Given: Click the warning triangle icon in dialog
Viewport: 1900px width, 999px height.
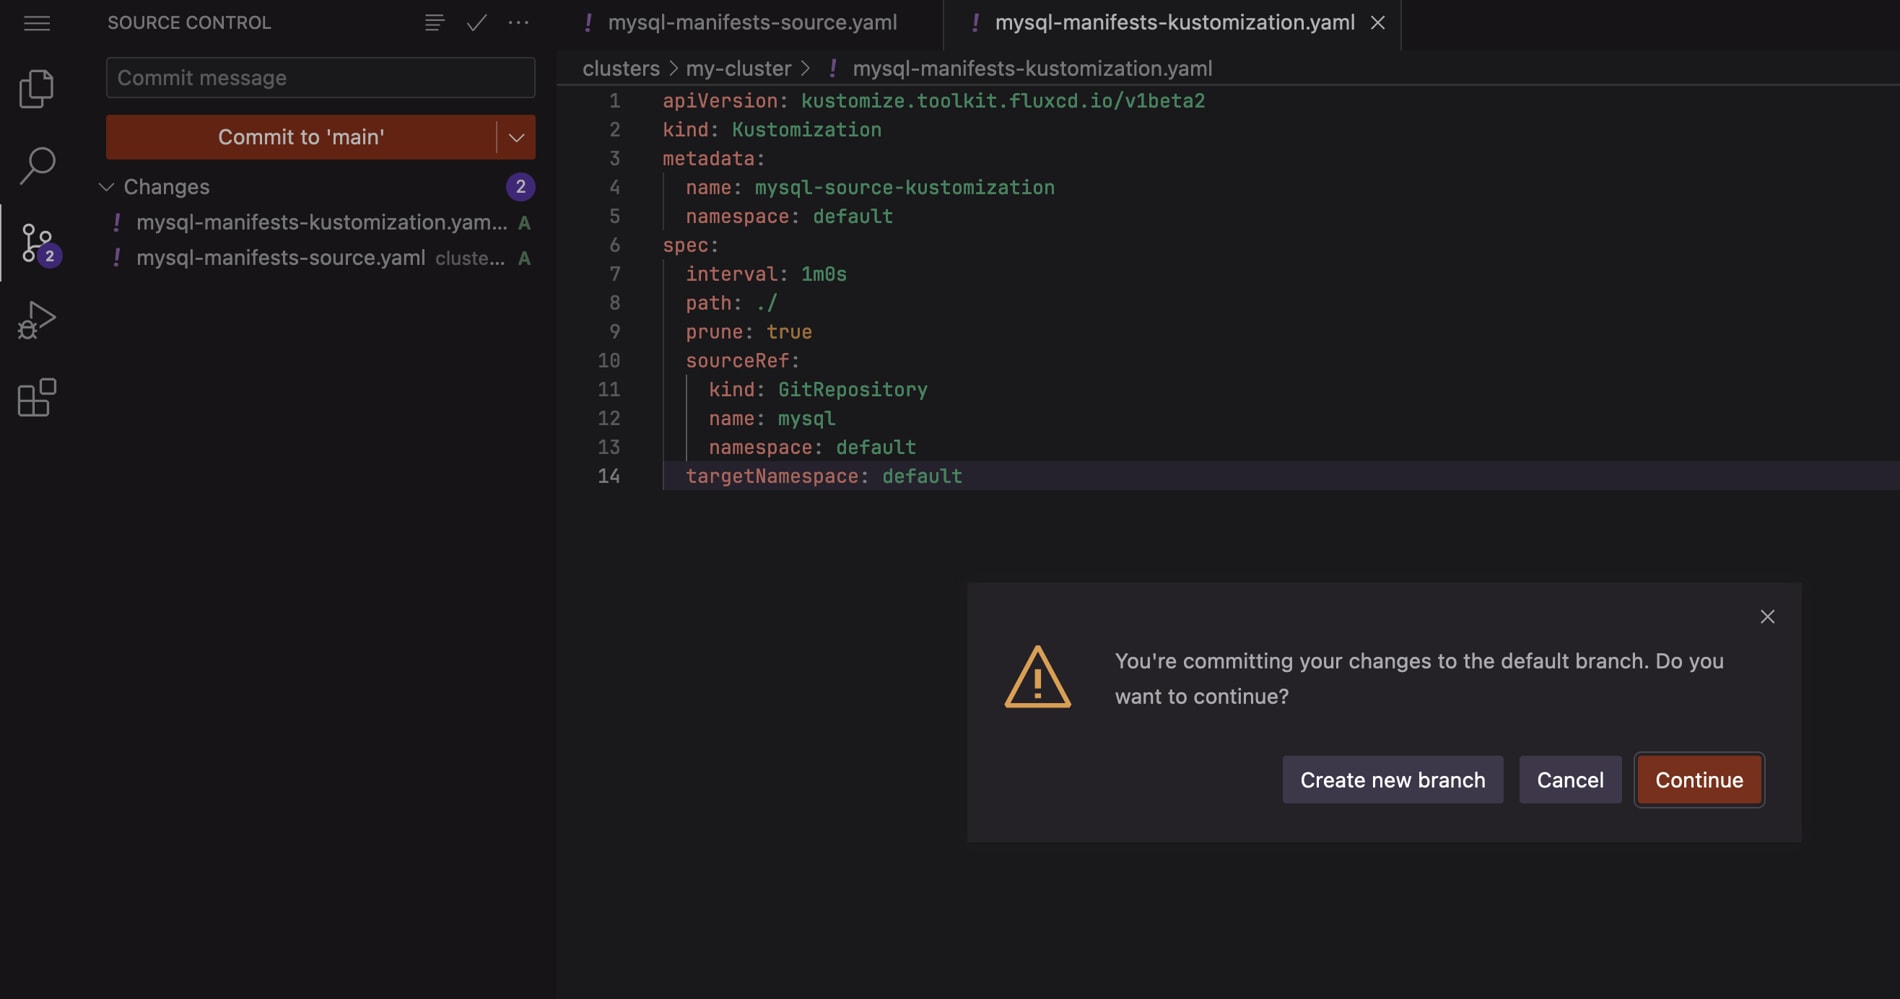Looking at the screenshot, I should tap(1038, 678).
